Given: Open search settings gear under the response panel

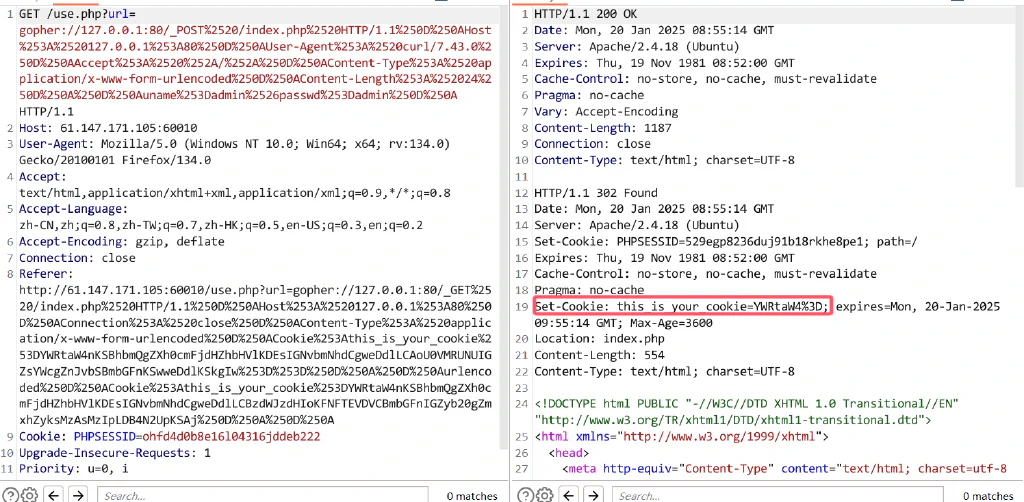Looking at the screenshot, I should coord(543,495).
